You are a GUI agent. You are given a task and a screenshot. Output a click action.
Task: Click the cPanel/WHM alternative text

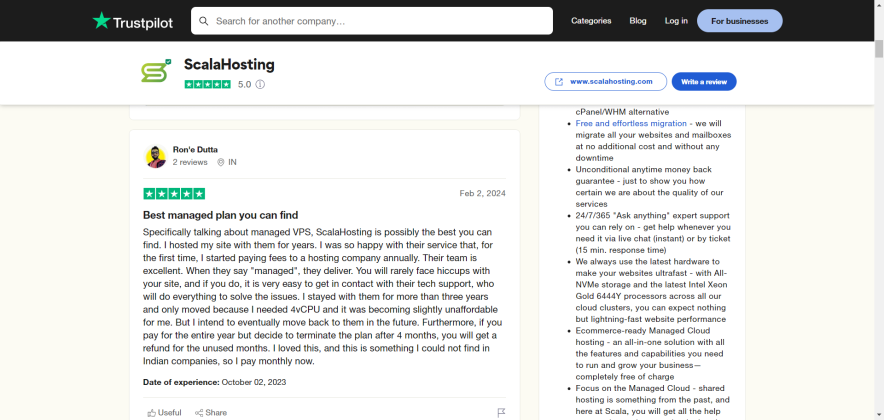point(622,112)
